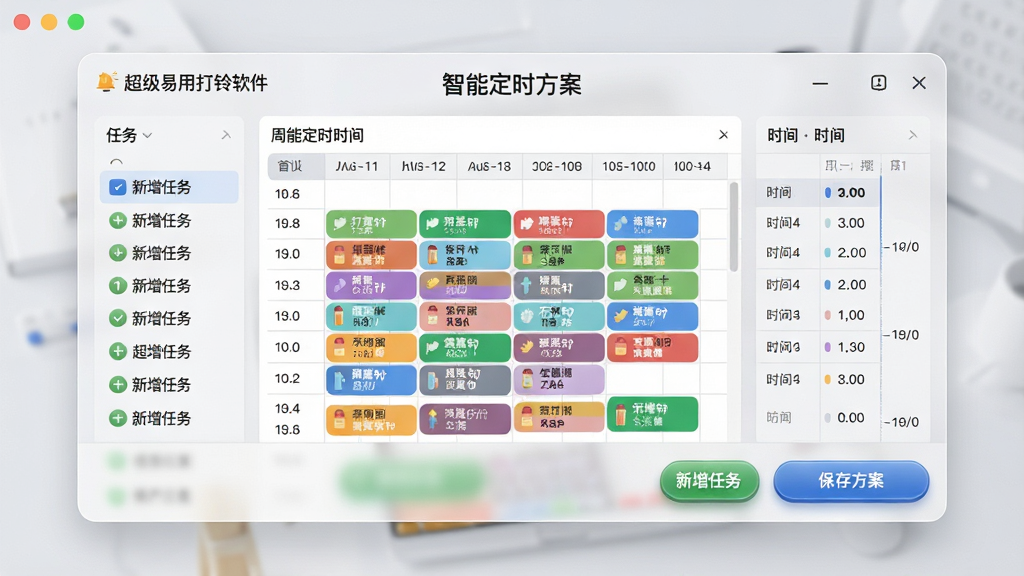Click the green down-arrow icon in task list

(118, 252)
